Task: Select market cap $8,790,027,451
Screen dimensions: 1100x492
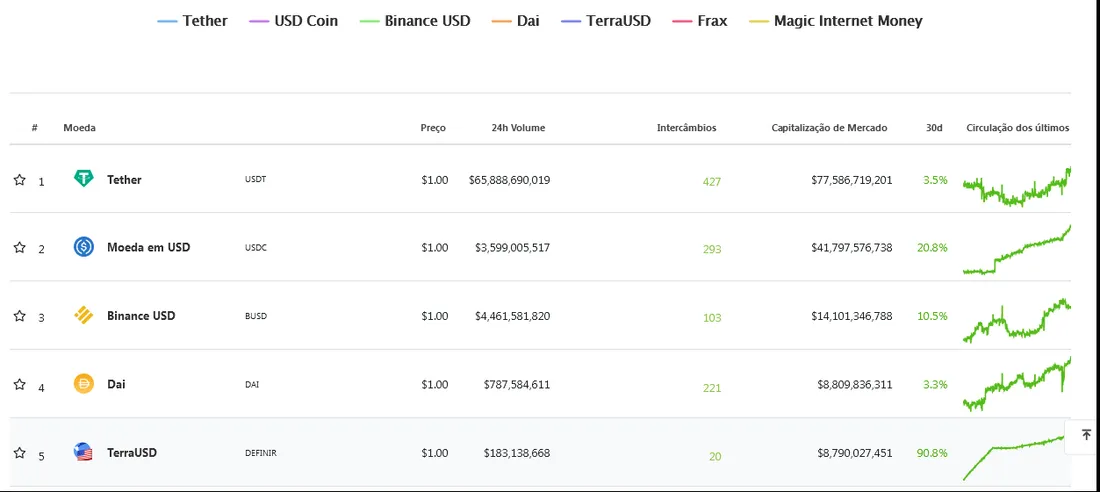Action: tap(855, 453)
